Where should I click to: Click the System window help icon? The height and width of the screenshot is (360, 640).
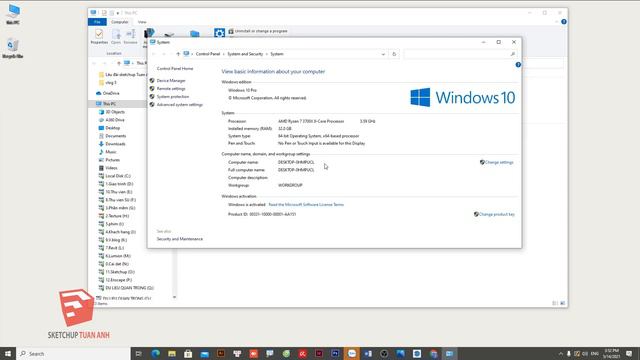pos(518,65)
